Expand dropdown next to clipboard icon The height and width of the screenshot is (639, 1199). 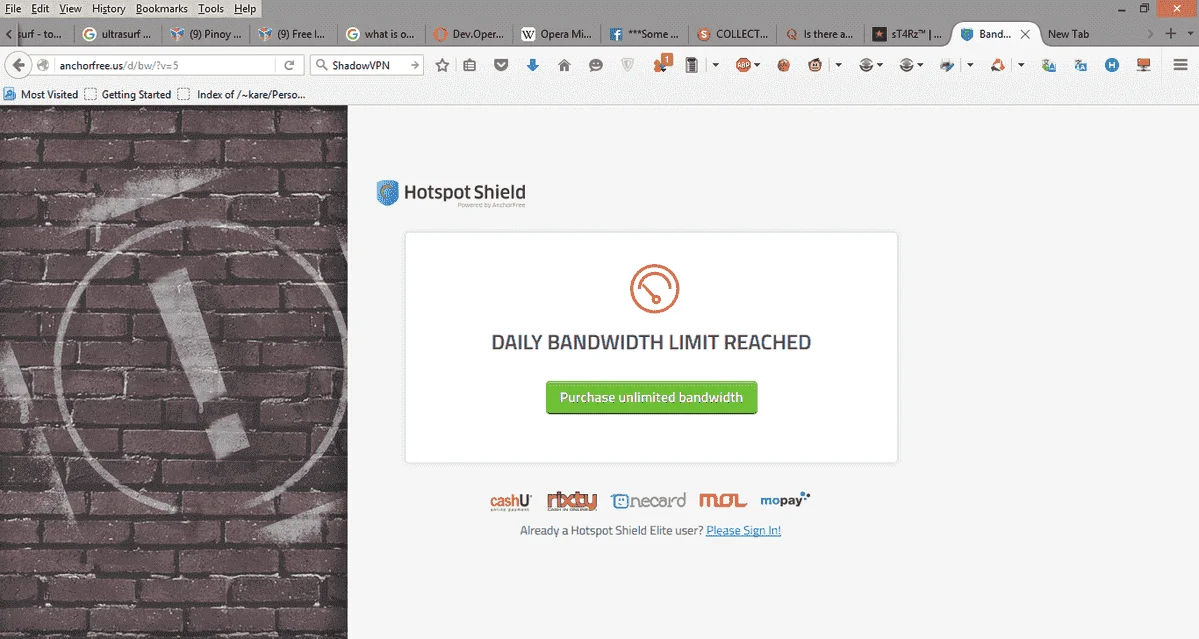pyautogui.click(x=716, y=66)
